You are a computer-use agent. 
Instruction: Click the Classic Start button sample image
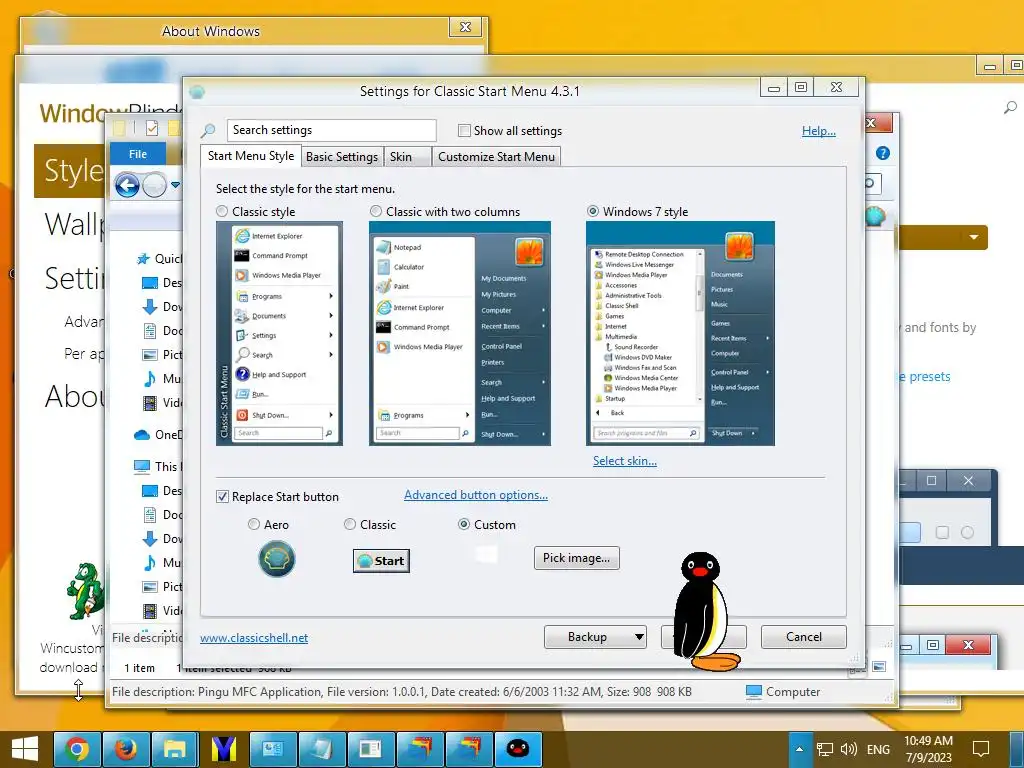381,561
